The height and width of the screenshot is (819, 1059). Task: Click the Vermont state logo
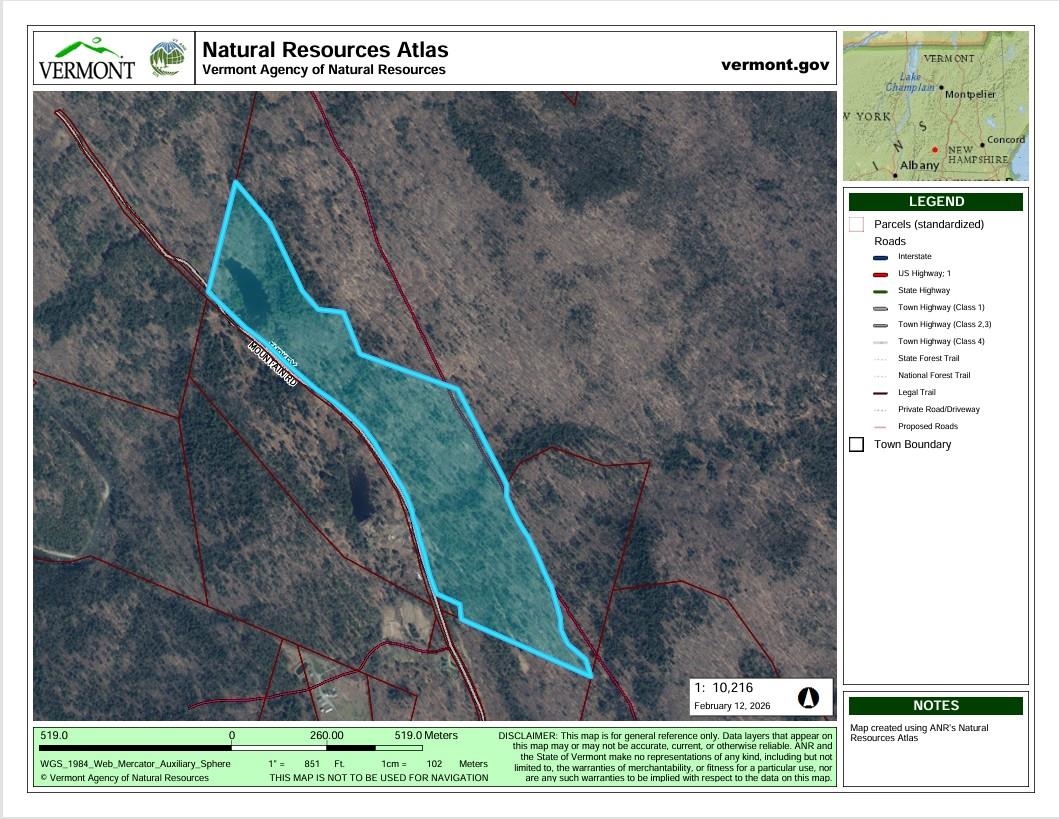87,59
